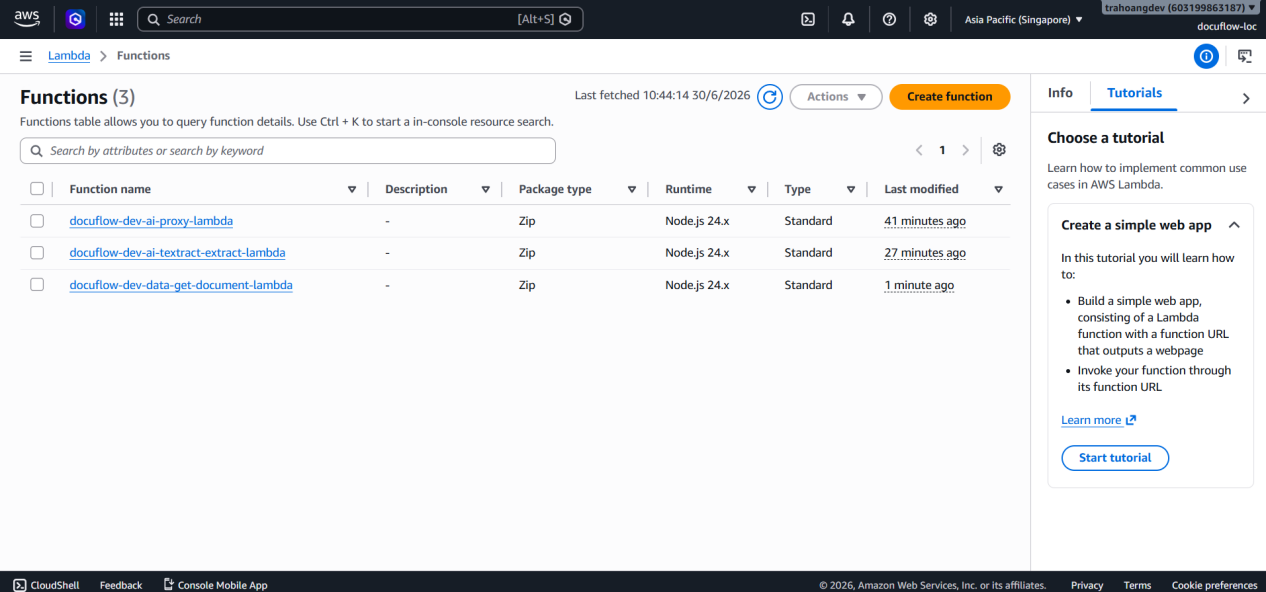The height and width of the screenshot is (592, 1266).
Task: Launch CloudShell from top bar icon
Action: pos(808,19)
